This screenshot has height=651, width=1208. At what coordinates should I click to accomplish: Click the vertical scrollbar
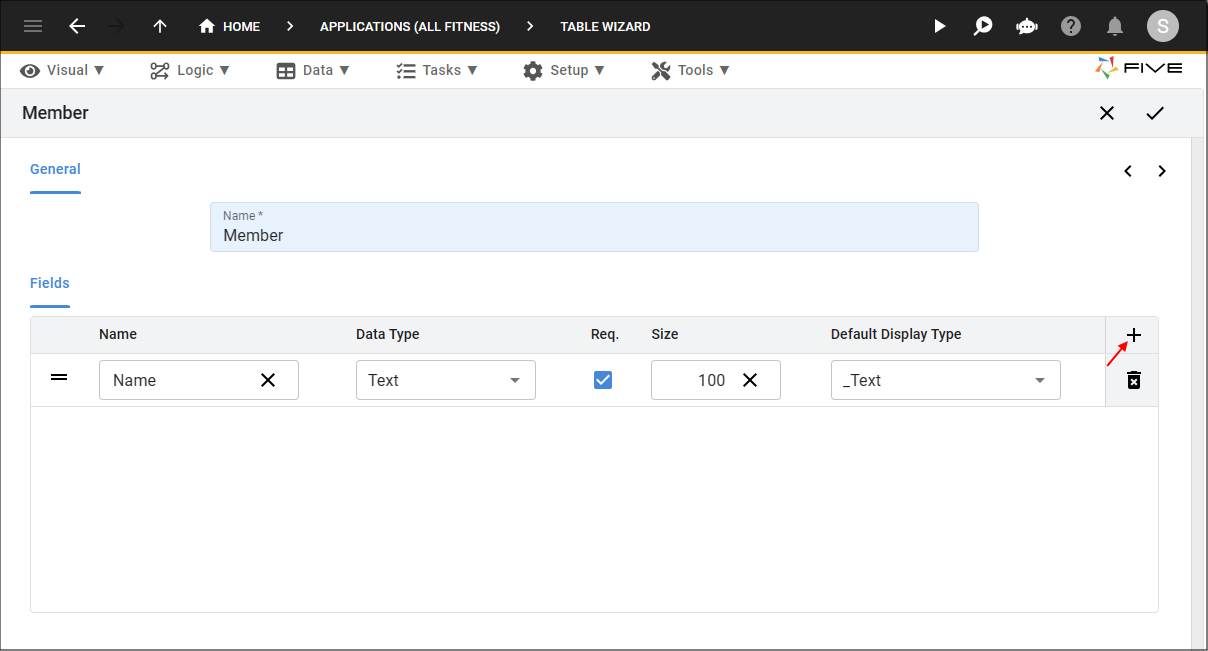coord(1199,394)
